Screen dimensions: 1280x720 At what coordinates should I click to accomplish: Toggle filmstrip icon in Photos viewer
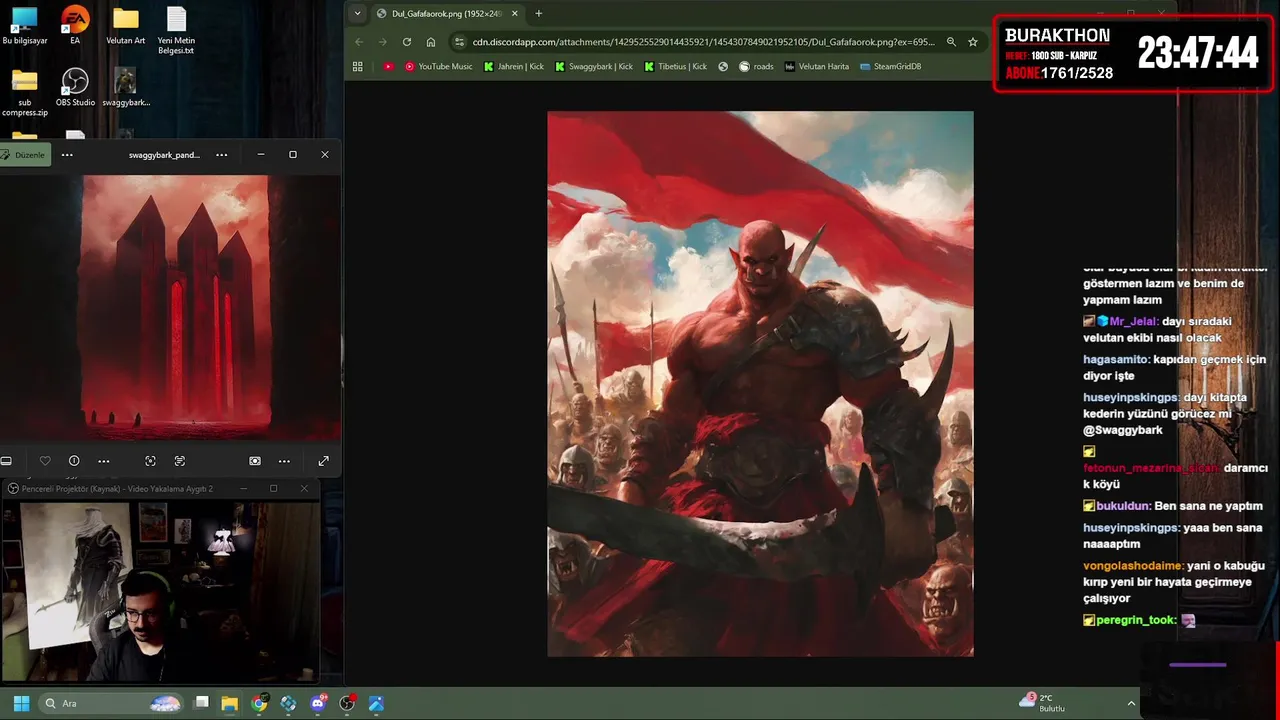click(x=6, y=461)
